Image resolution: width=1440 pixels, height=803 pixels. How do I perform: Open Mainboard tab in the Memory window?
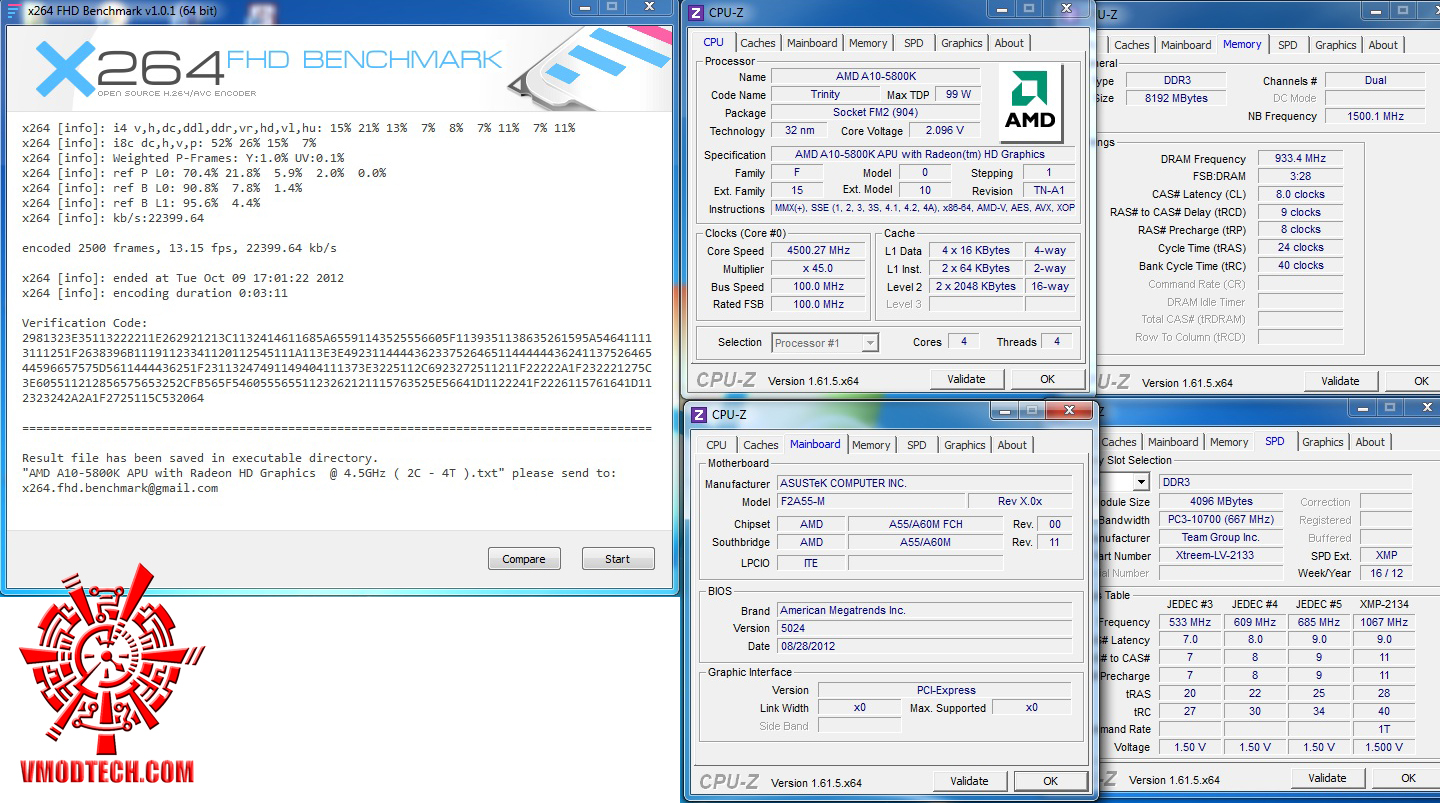[1186, 45]
